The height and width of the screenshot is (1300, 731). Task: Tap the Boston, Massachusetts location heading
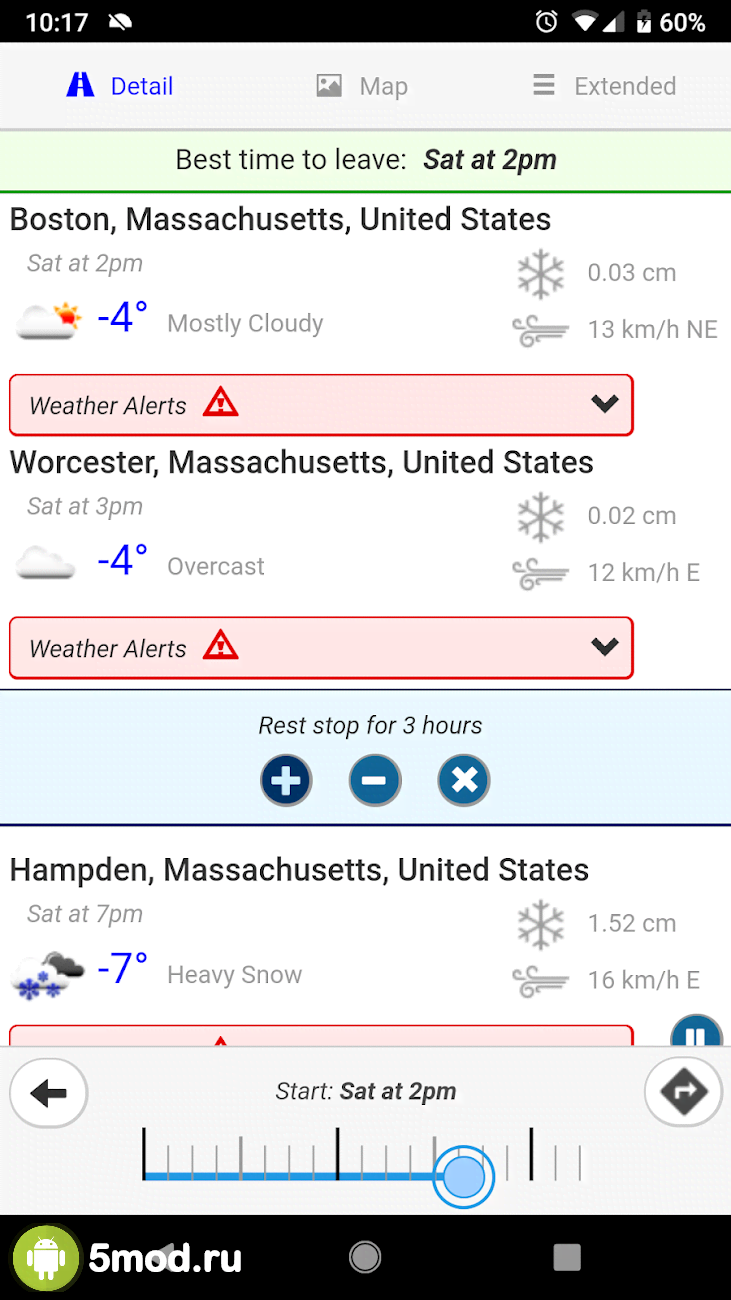click(280, 219)
